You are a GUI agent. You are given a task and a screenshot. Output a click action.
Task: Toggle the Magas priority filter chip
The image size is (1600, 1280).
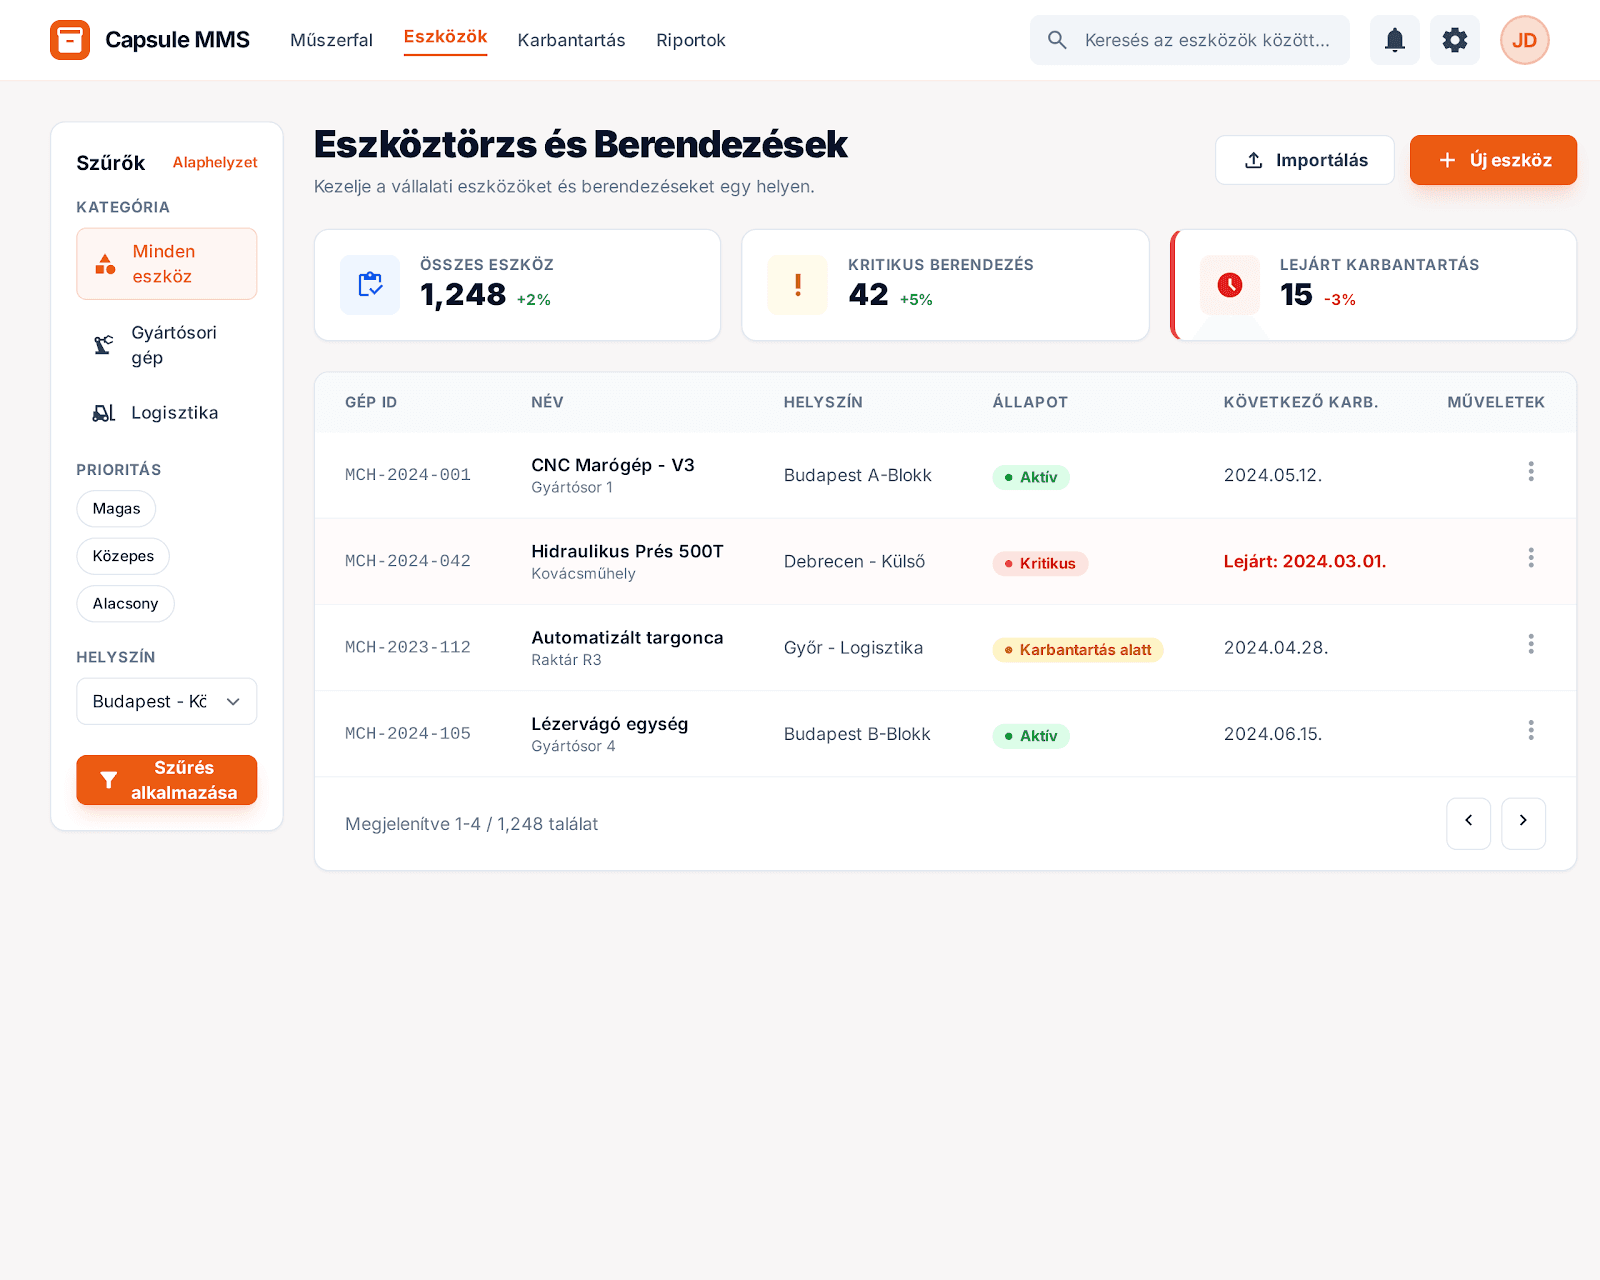pos(116,508)
